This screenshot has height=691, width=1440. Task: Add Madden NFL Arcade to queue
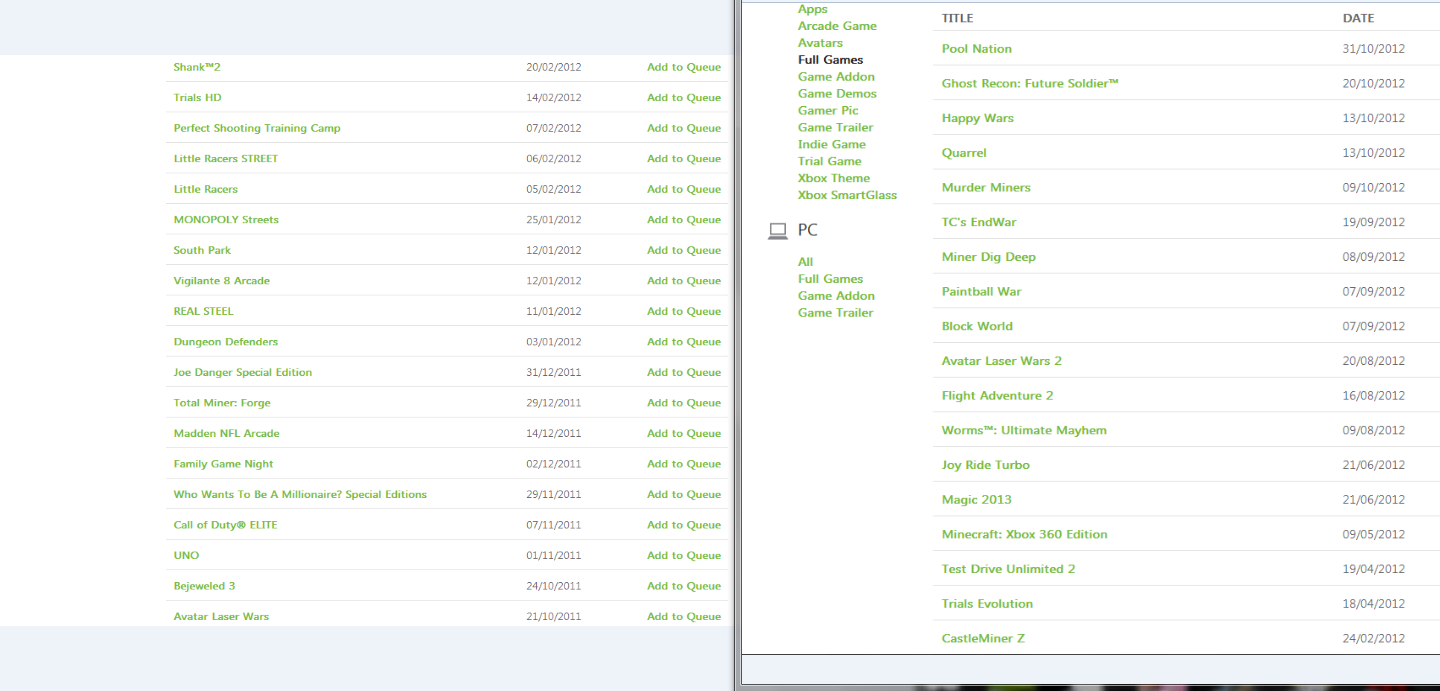684,434
